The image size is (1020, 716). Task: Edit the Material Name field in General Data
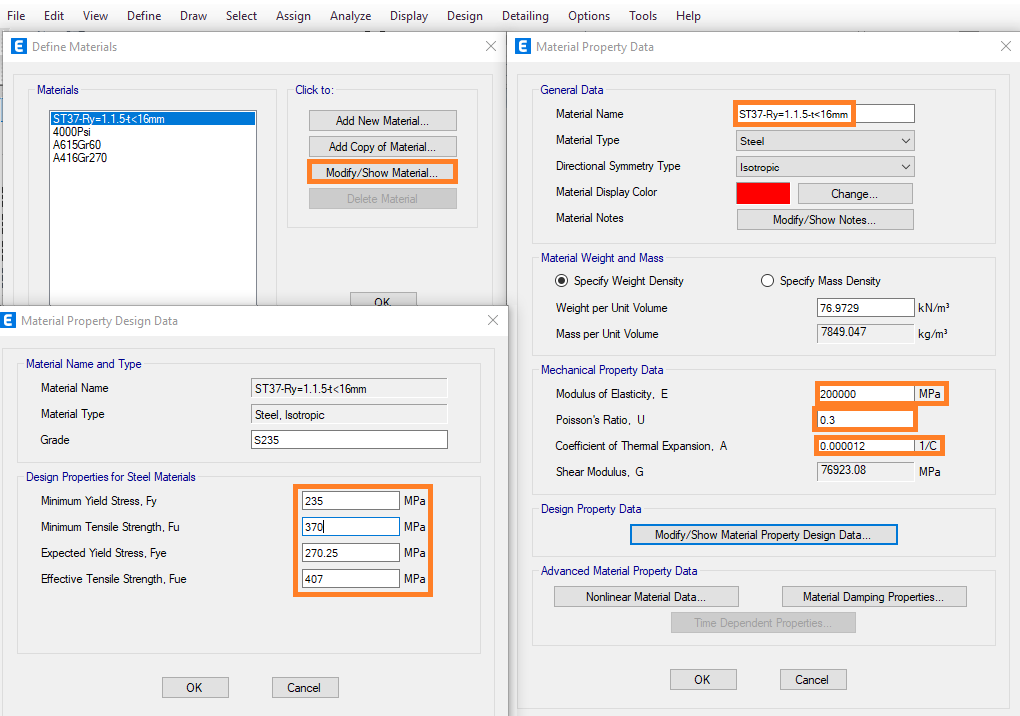[x=825, y=114]
